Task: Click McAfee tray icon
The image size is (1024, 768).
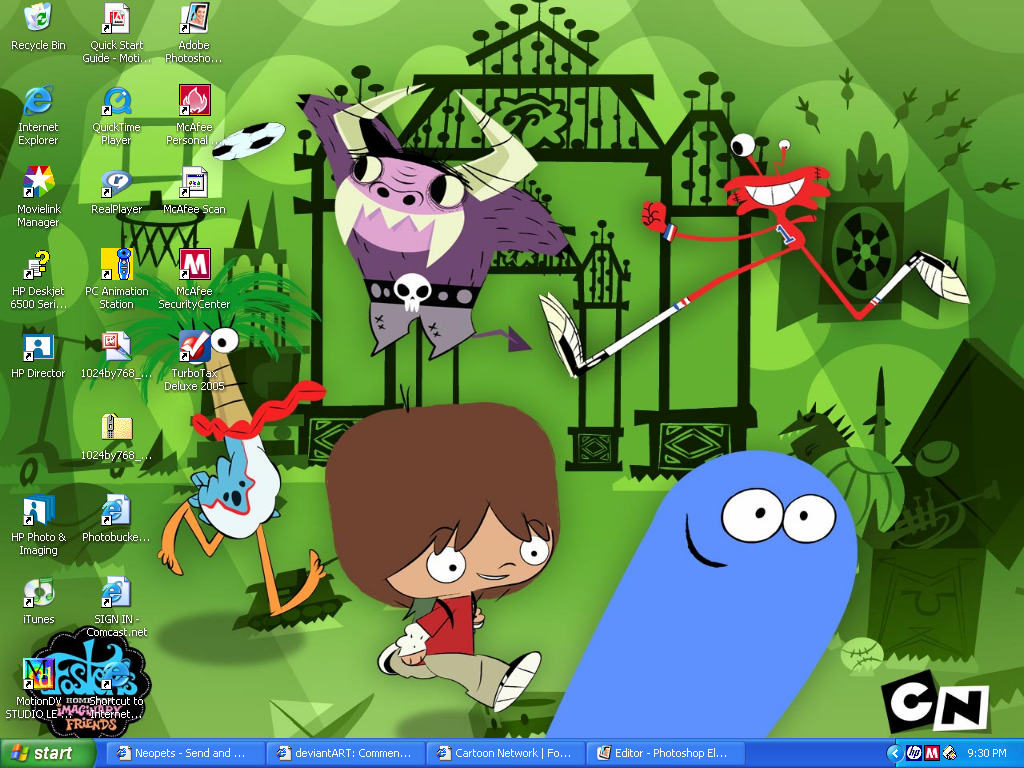Action: tap(931, 753)
